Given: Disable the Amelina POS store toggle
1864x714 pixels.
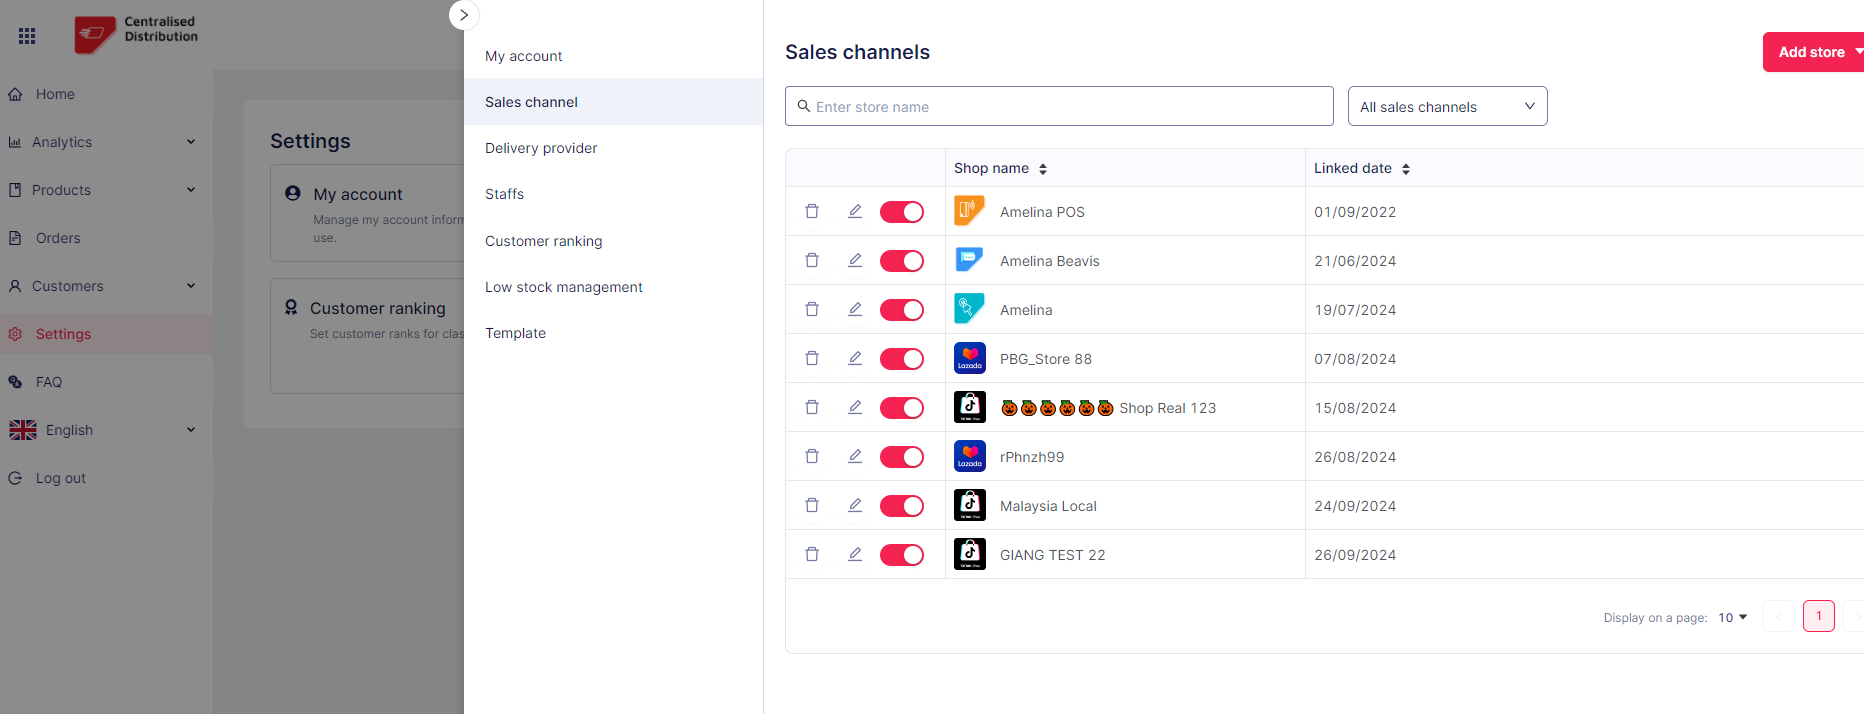Looking at the screenshot, I should pyautogui.click(x=901, y=212).
